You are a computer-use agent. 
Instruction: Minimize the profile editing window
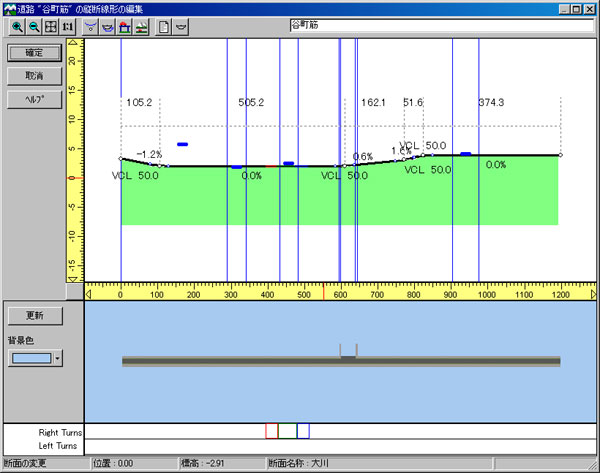click(564, 9)
